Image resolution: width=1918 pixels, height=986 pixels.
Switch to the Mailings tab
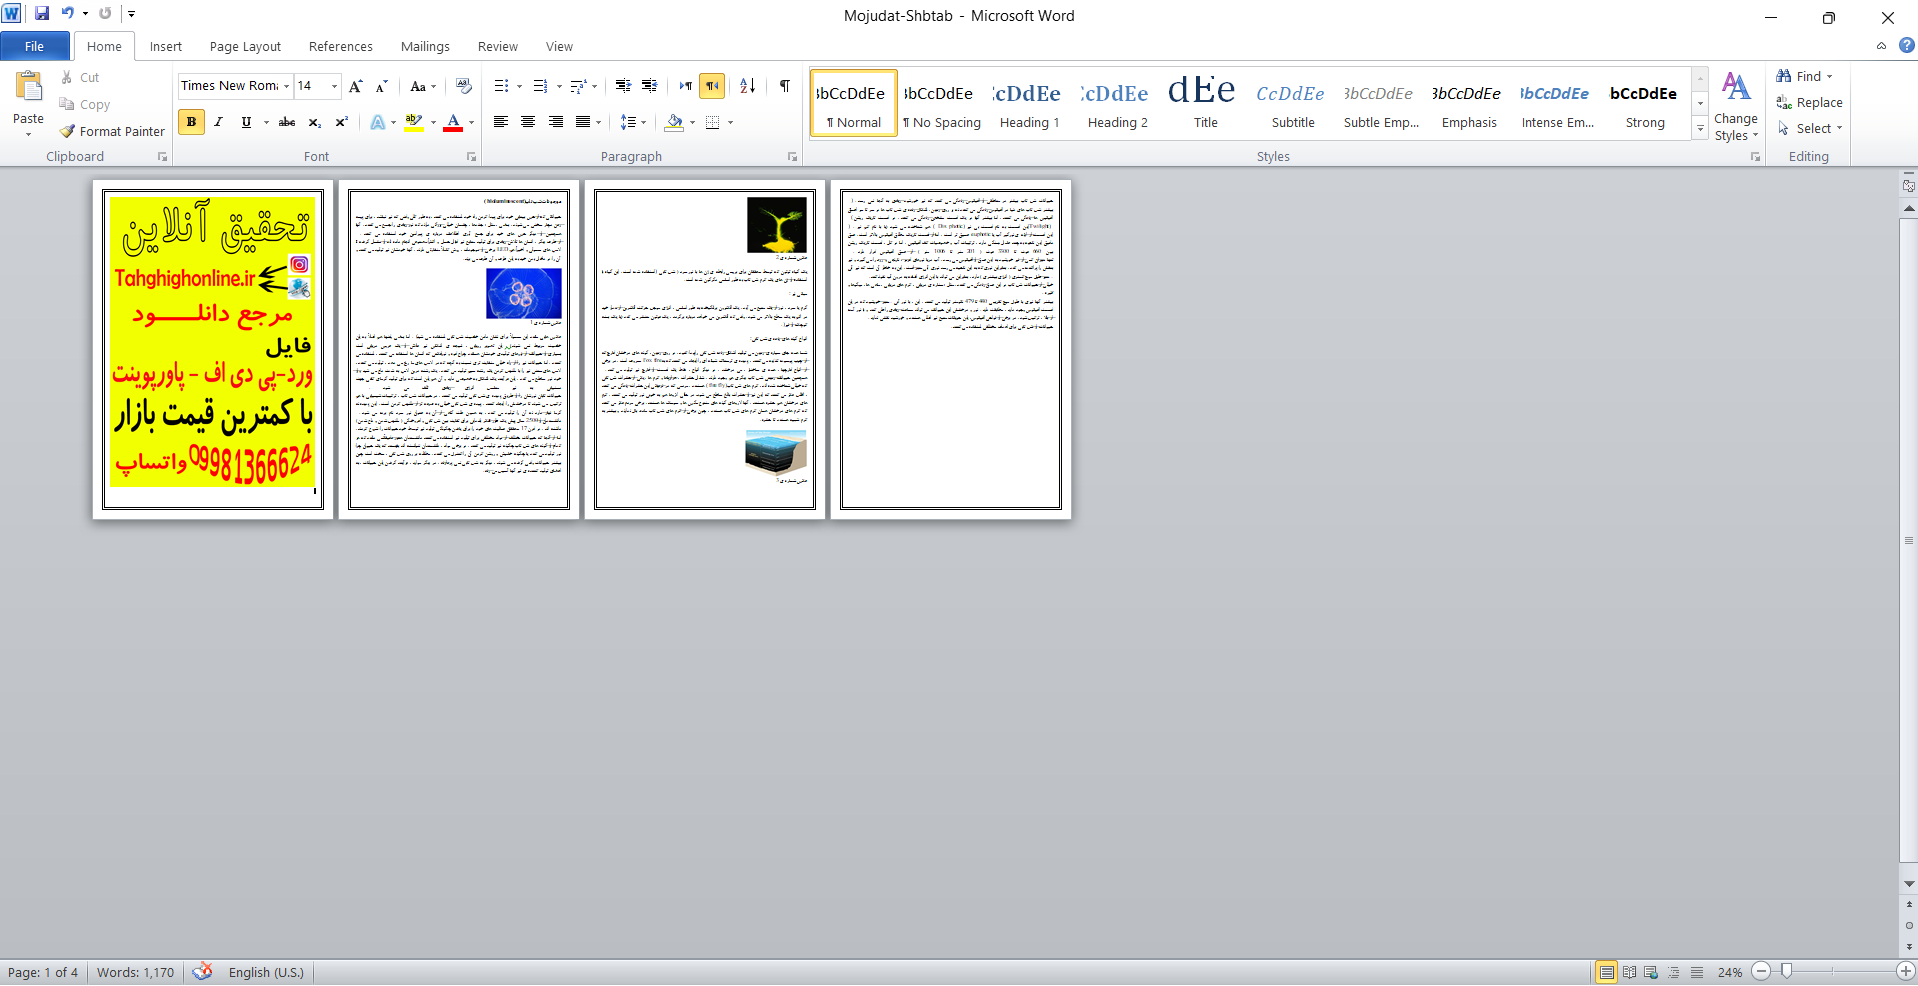click(425, 46)
